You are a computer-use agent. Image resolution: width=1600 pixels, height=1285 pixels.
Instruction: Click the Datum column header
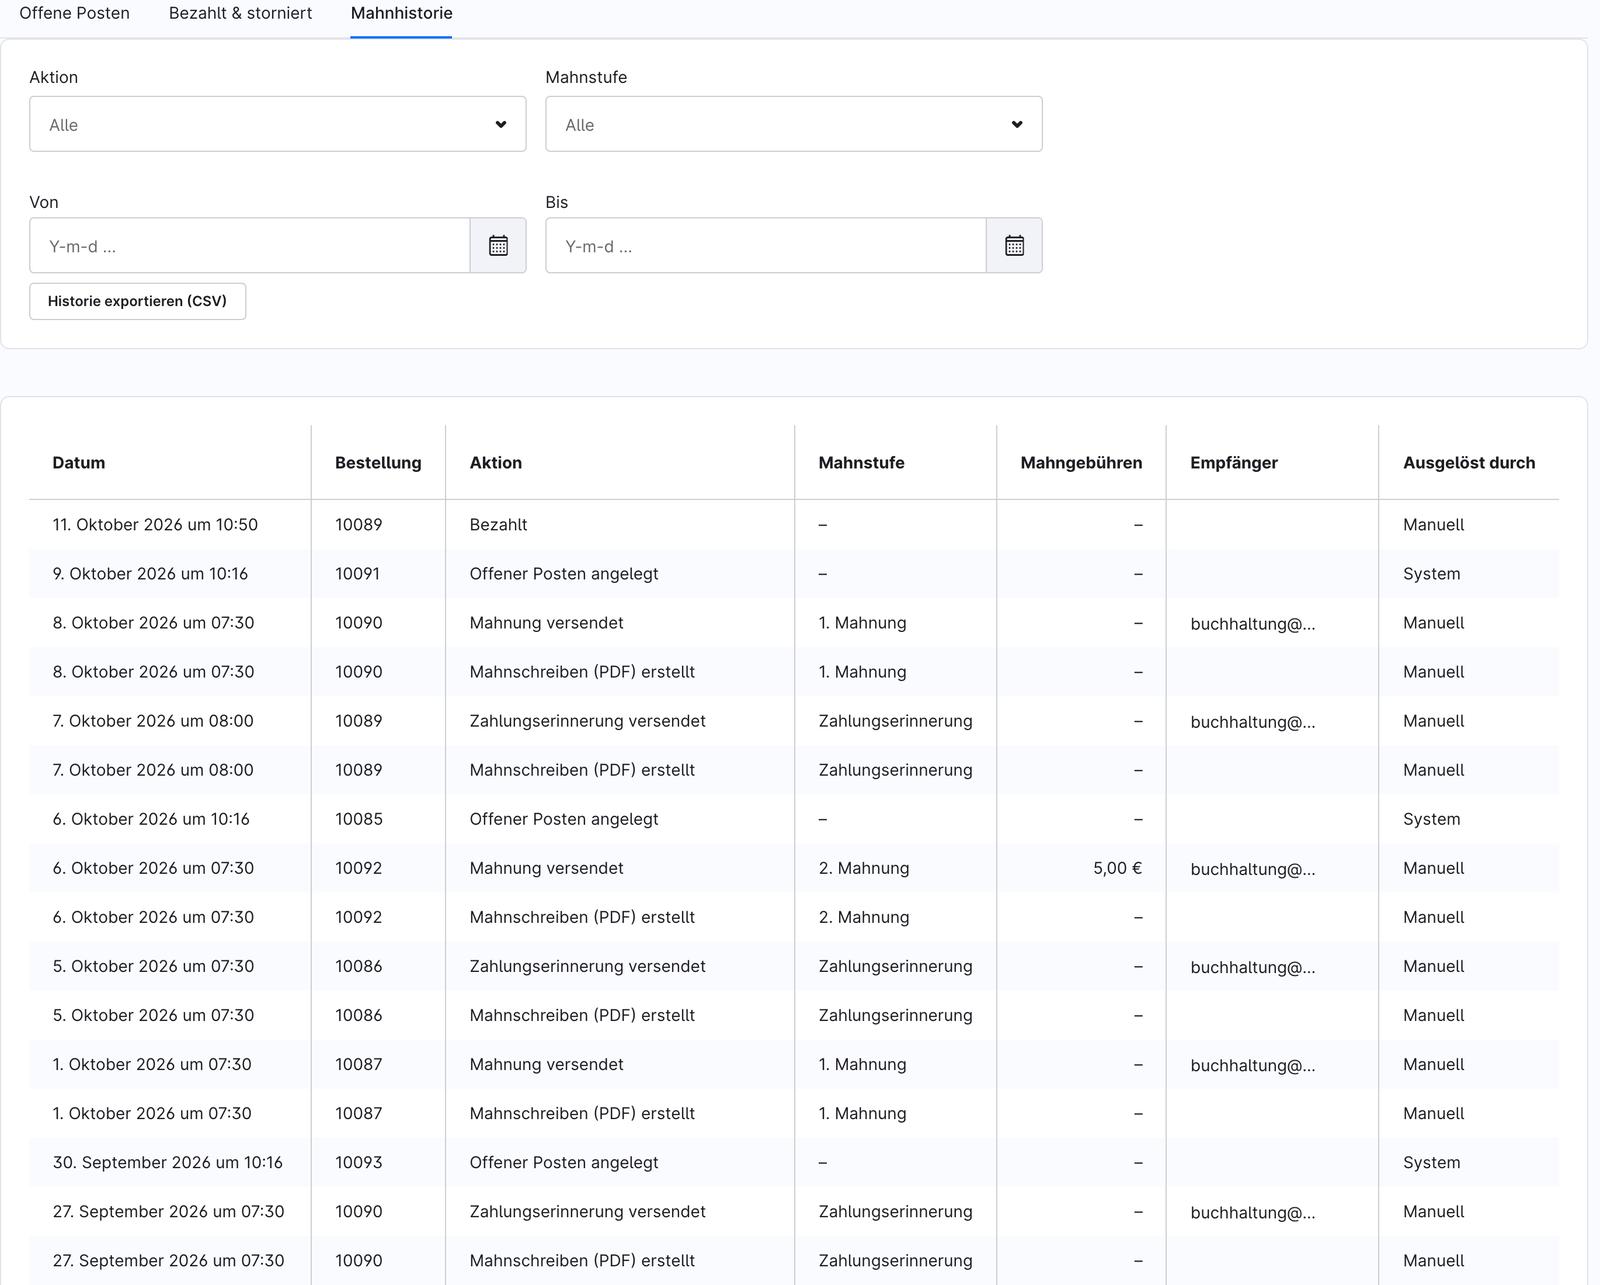pos(79,463)
